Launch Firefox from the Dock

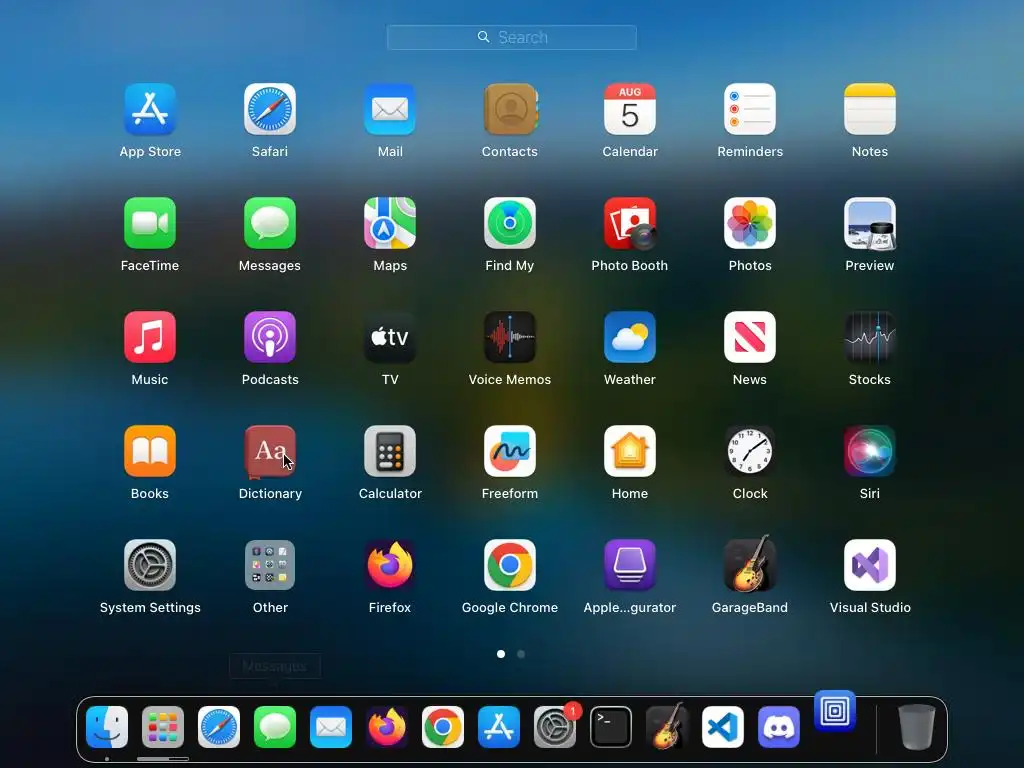(x=387, y=727)
